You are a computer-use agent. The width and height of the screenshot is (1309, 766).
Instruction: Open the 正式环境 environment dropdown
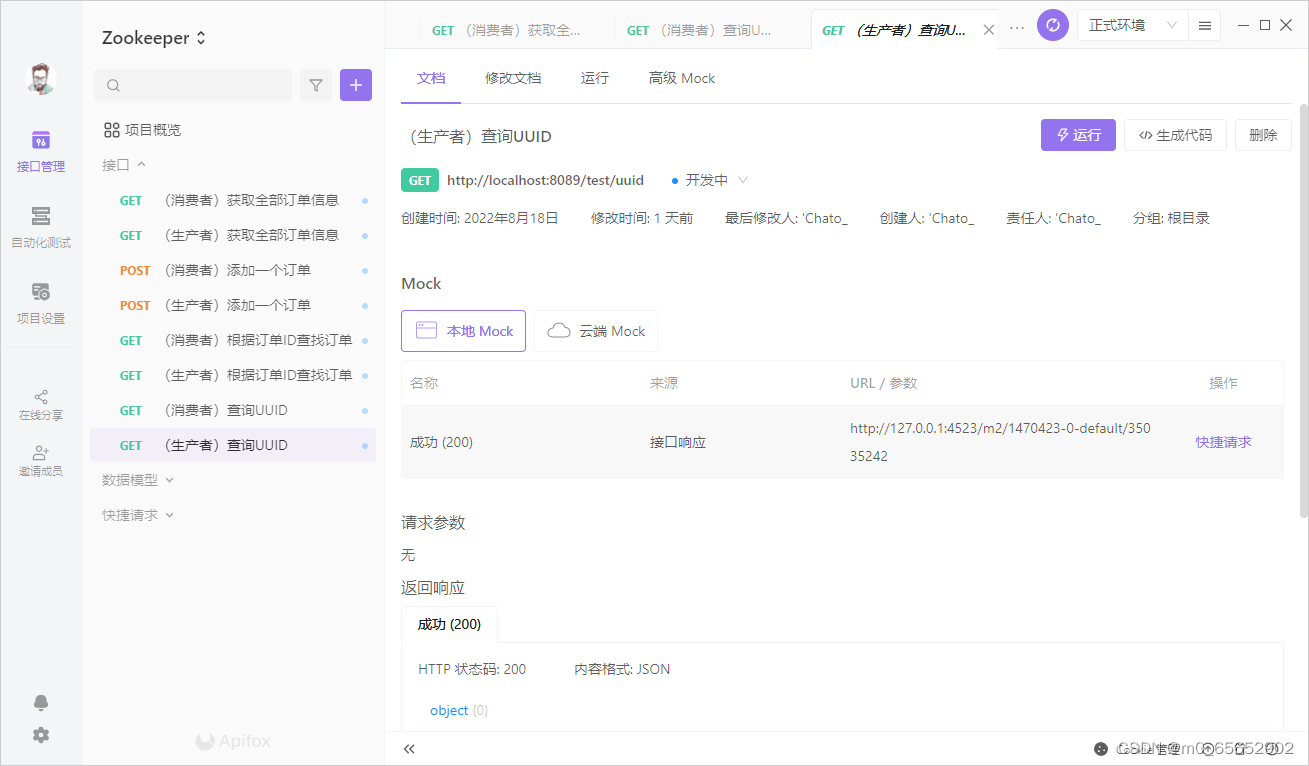(1134, 25)
